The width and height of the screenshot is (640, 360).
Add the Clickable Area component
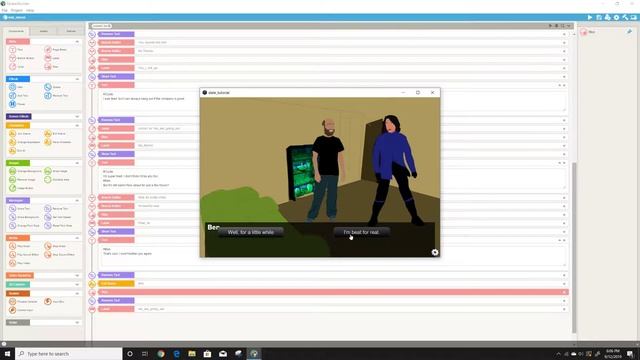pyautogui.click(x=57, y=180)
